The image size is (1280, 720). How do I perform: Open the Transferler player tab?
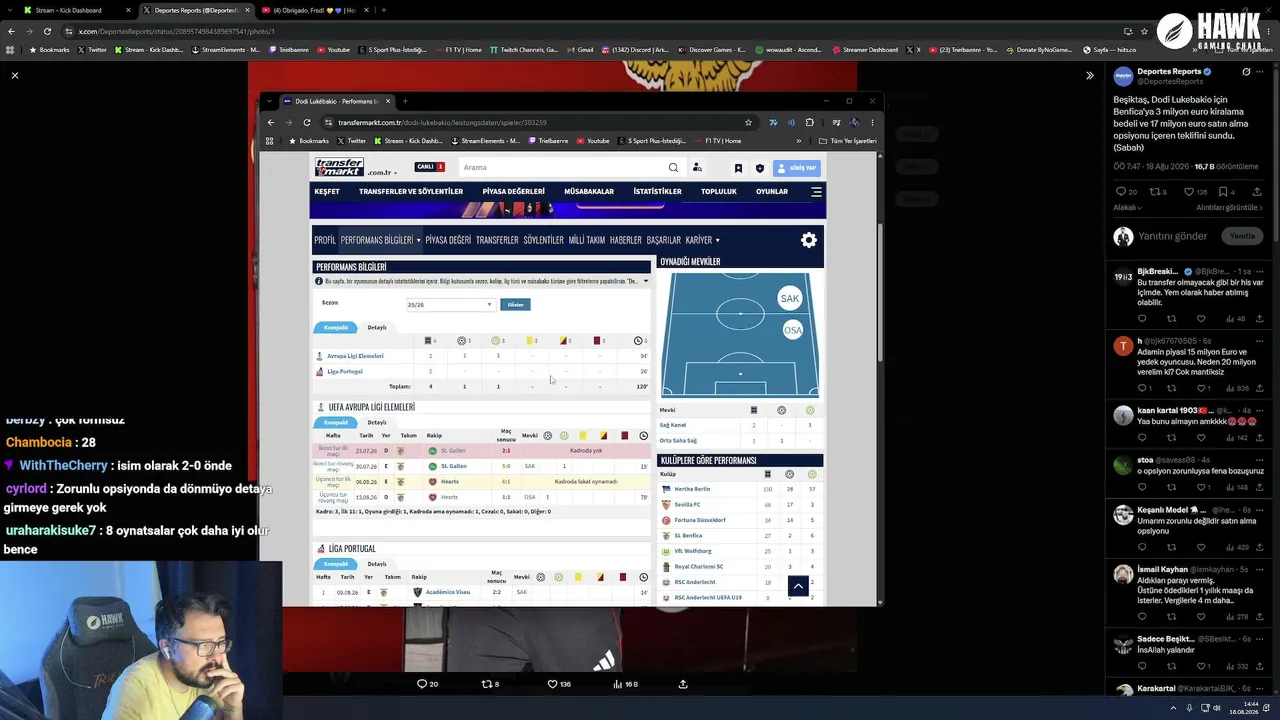497,240
